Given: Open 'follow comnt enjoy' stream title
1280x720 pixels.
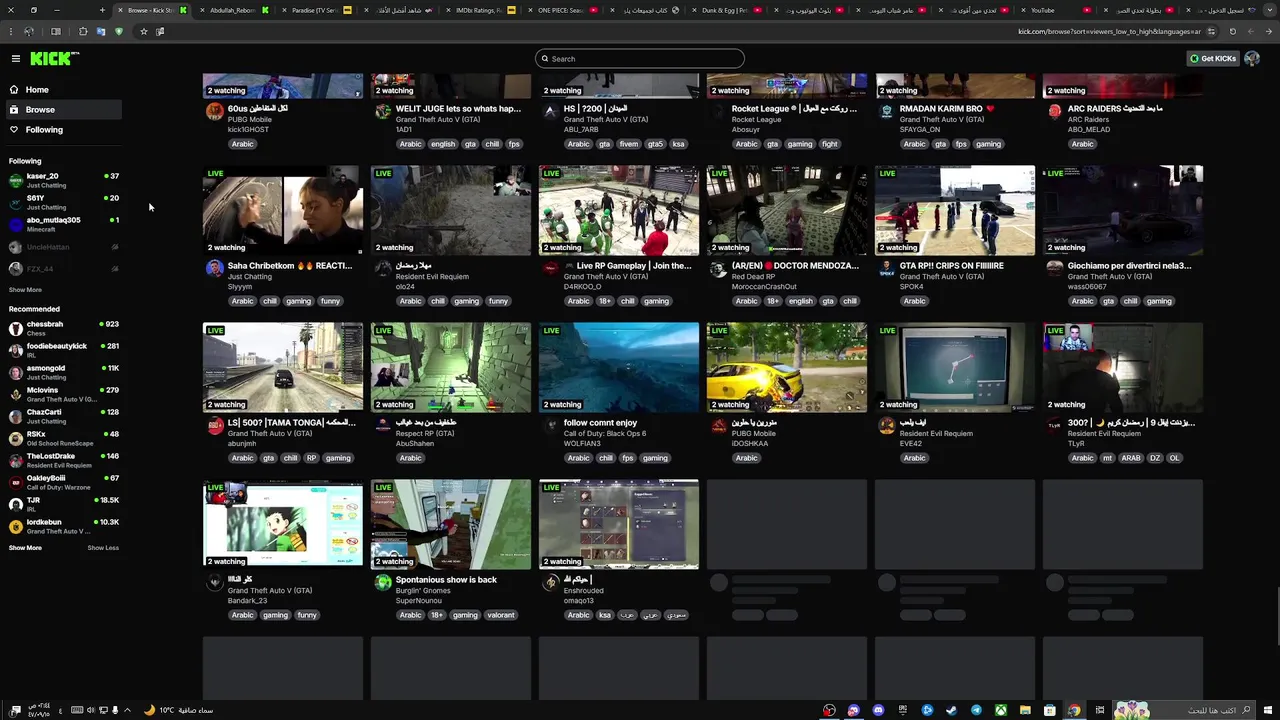Looking at the screenshot, I should tap(600, 423).
